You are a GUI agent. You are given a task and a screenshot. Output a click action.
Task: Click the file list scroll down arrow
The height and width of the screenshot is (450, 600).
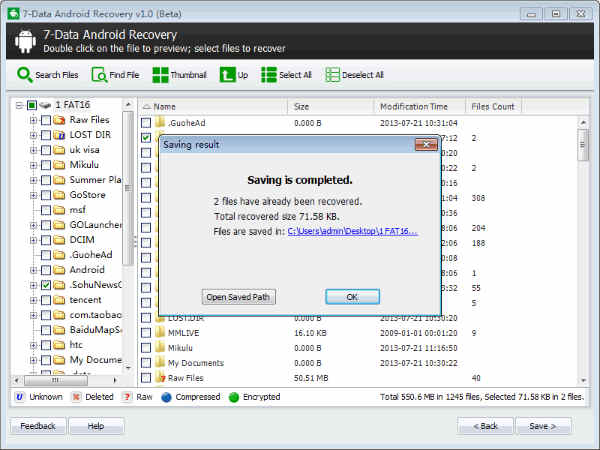click(583, 380)
